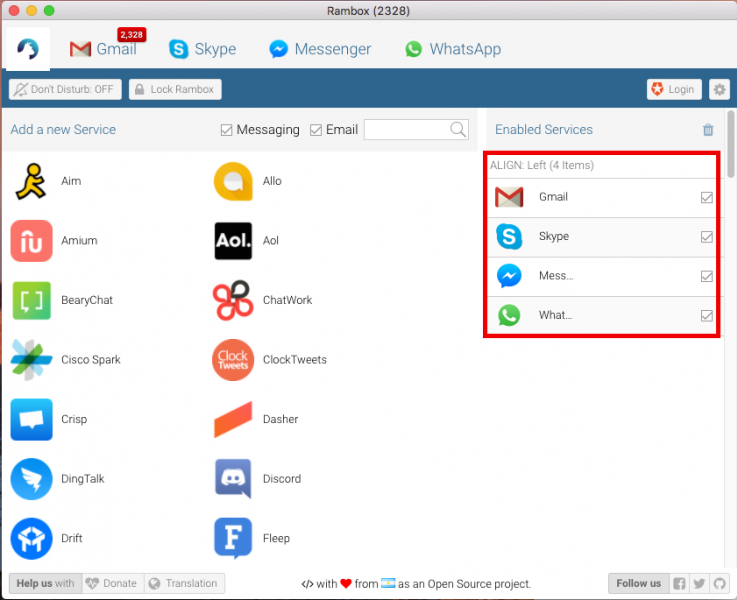The image size is (737, 600).
Task: Minimize the Rambox window
Action: click(31, 10)
